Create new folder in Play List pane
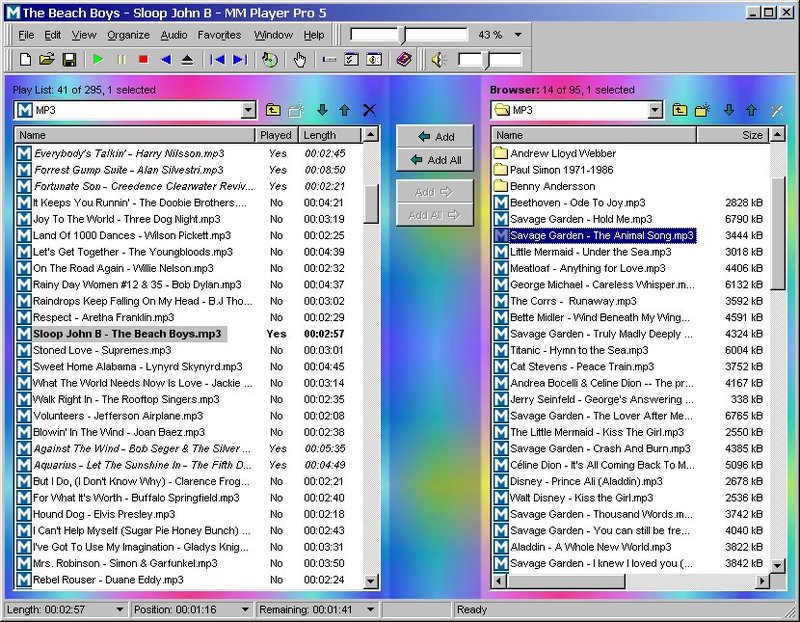 click(x=296, y=110)
